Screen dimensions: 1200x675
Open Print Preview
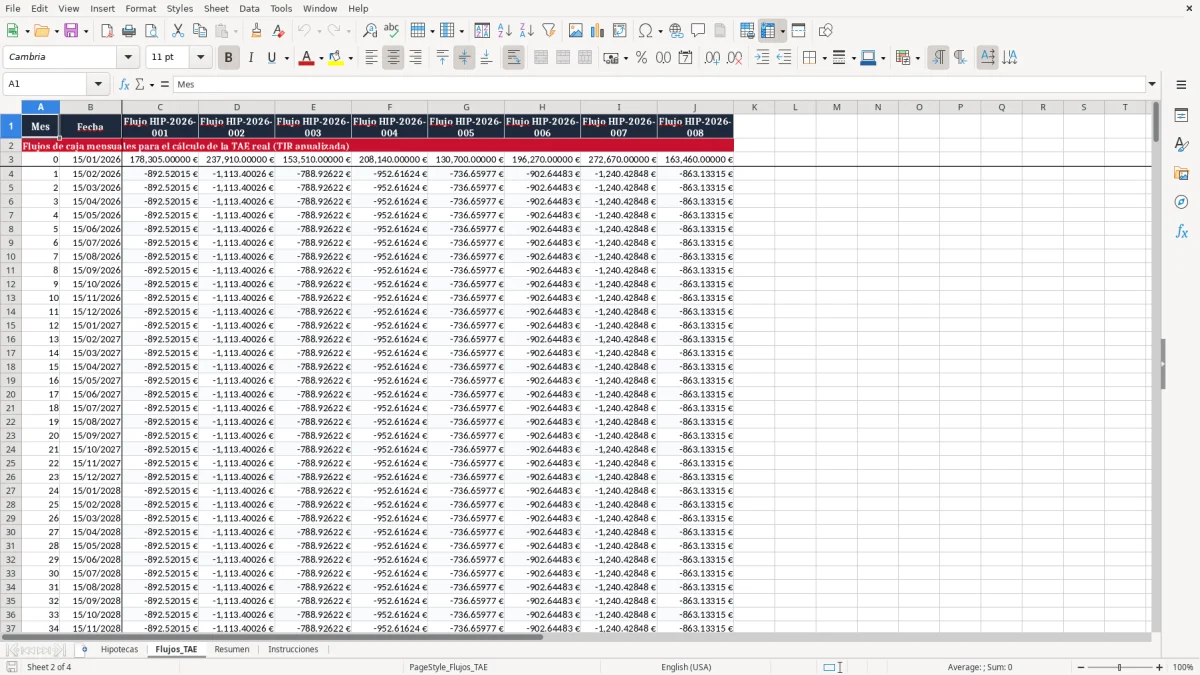coord(151,31)
